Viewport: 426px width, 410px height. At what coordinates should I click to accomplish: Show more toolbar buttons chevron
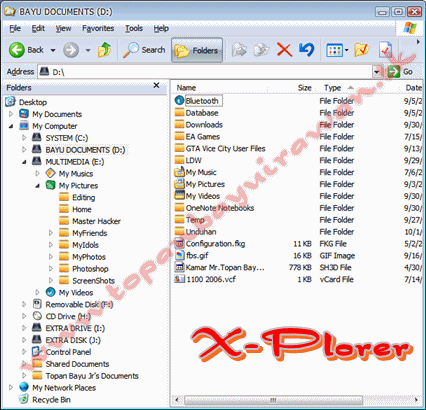point(418,42)
